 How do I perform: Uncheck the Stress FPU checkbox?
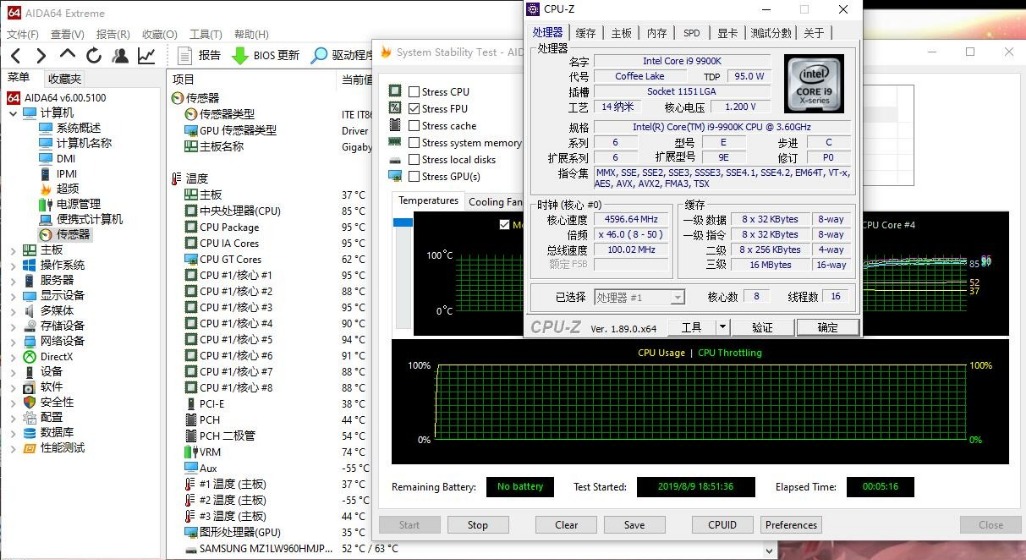(414, 109)
